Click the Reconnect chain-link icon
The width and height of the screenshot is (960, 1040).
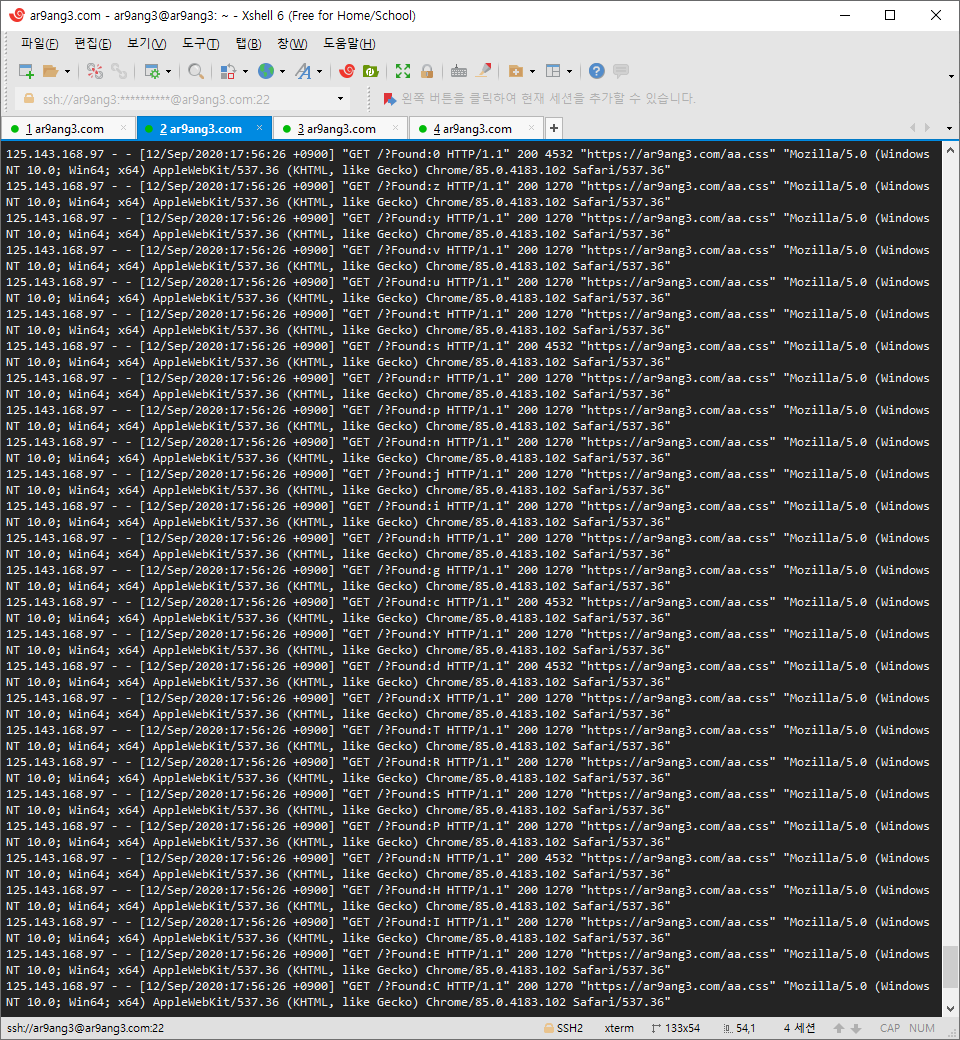coord(119,71)
